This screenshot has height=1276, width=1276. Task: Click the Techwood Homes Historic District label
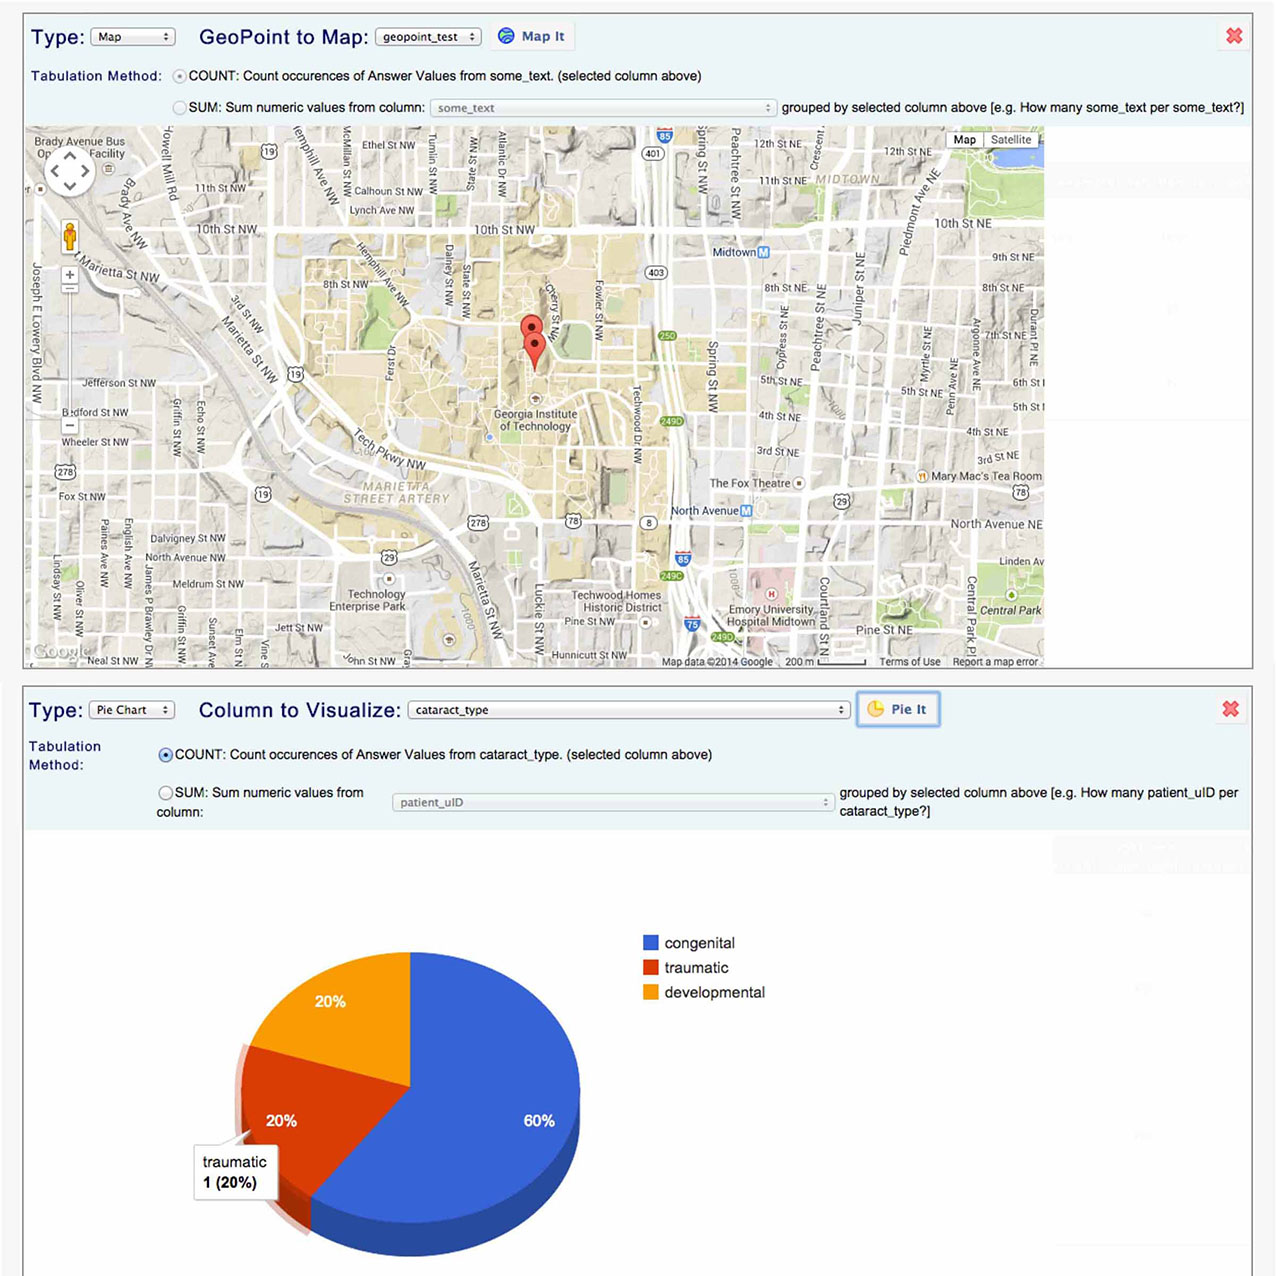tap(616, 601)
